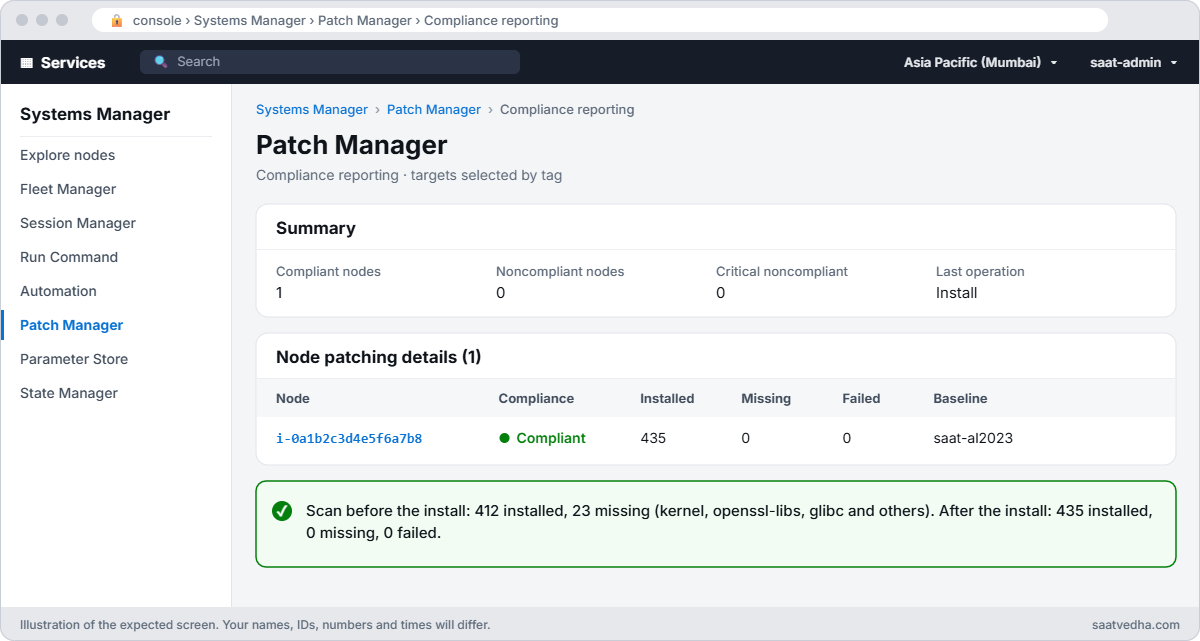The width and height of the screenshot is (1200, 641).
Task: Open Session Manager in the sidebar
Action: [x=78, y=223]
